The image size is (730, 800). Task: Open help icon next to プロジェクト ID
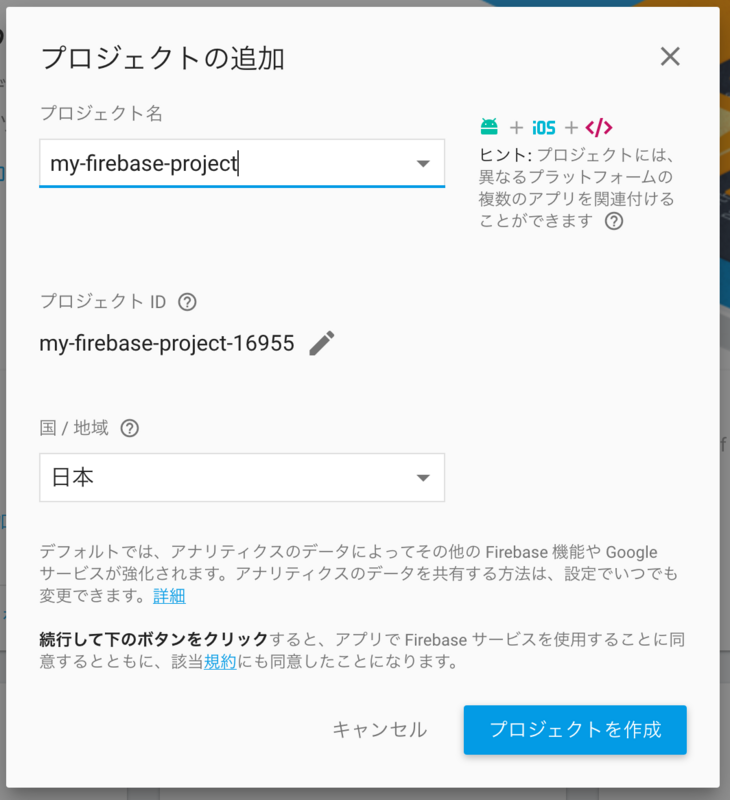(x=187, y=302)
